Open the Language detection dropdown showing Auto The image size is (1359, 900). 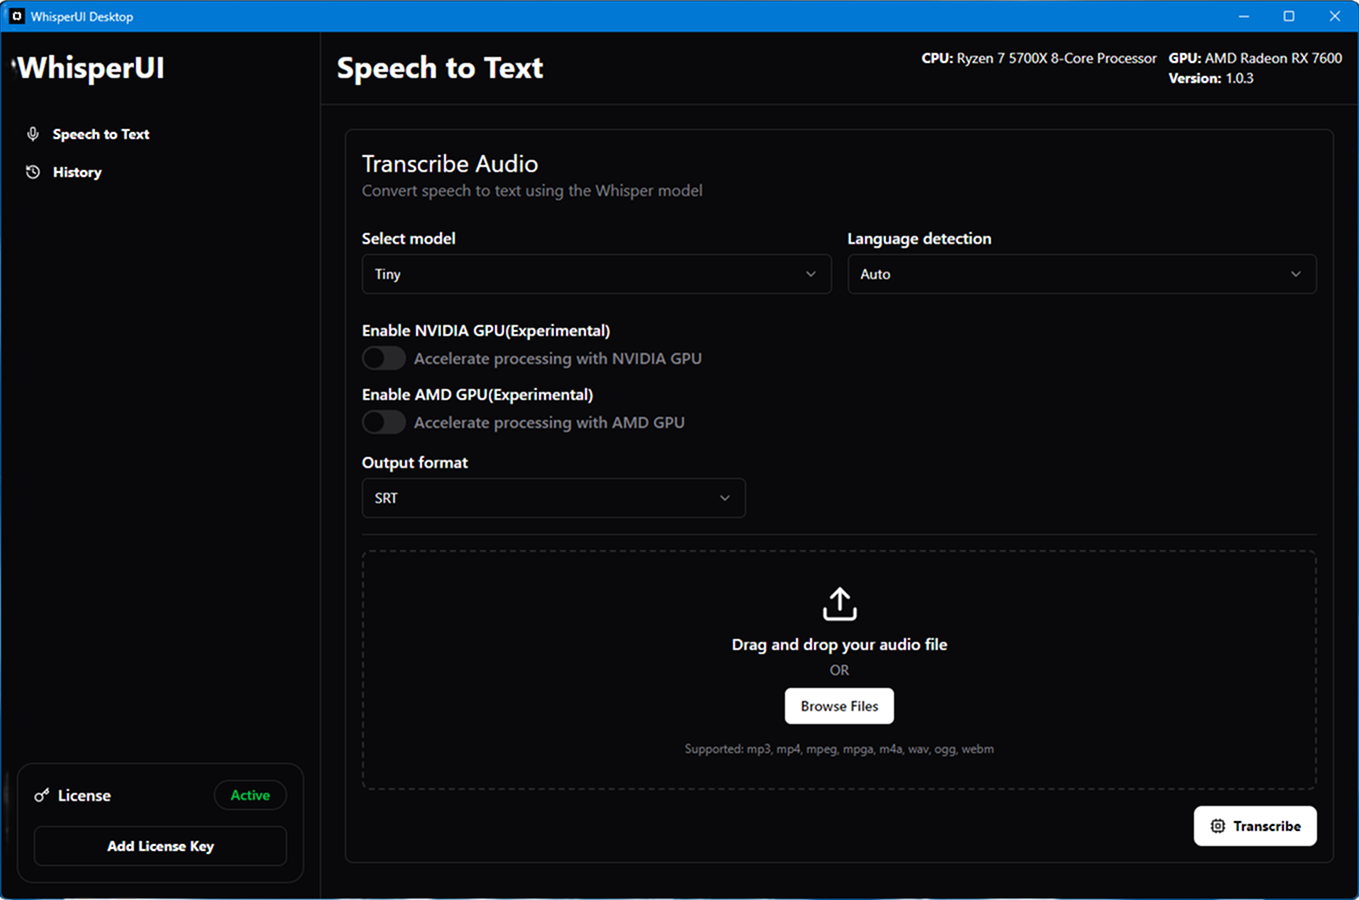click(1082, 274)
